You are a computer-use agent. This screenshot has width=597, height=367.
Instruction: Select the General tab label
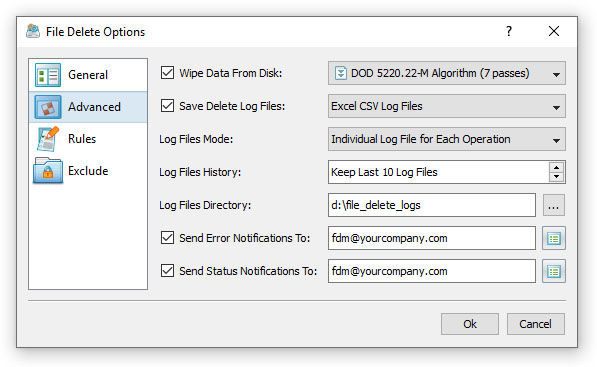tap(88, 75)
